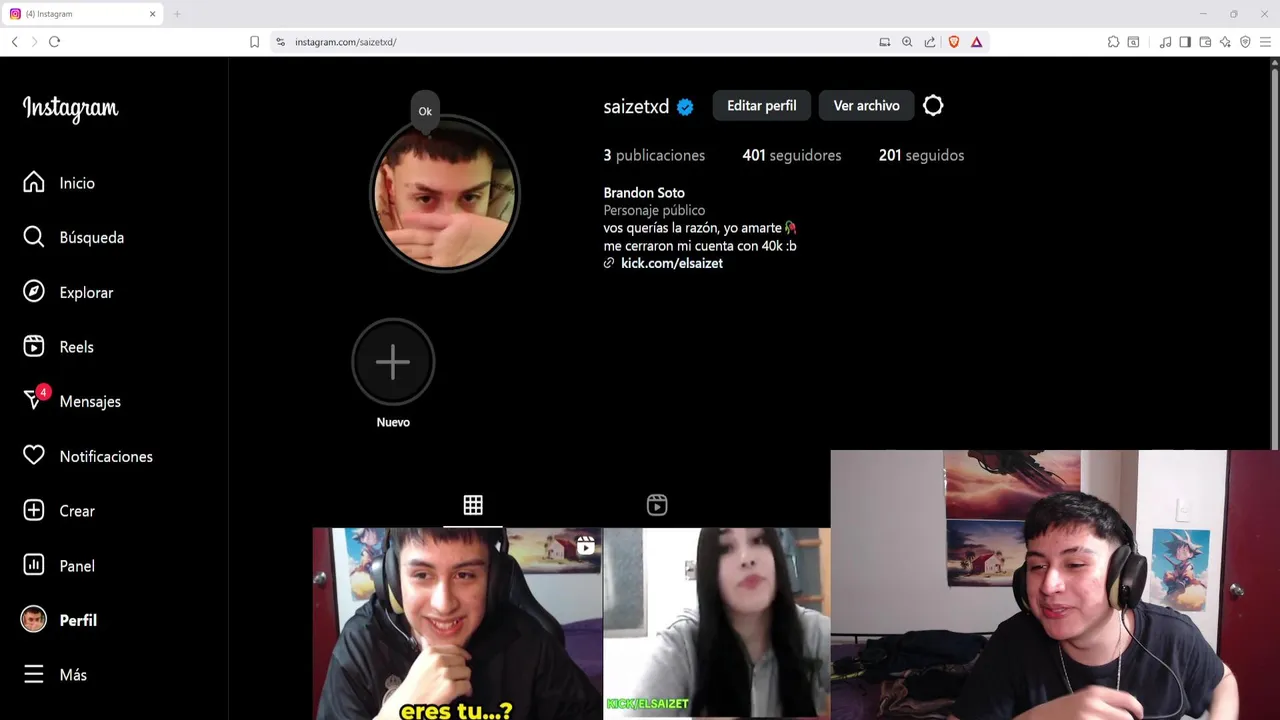Click the '3 publicaciones' count

(654, 155)
